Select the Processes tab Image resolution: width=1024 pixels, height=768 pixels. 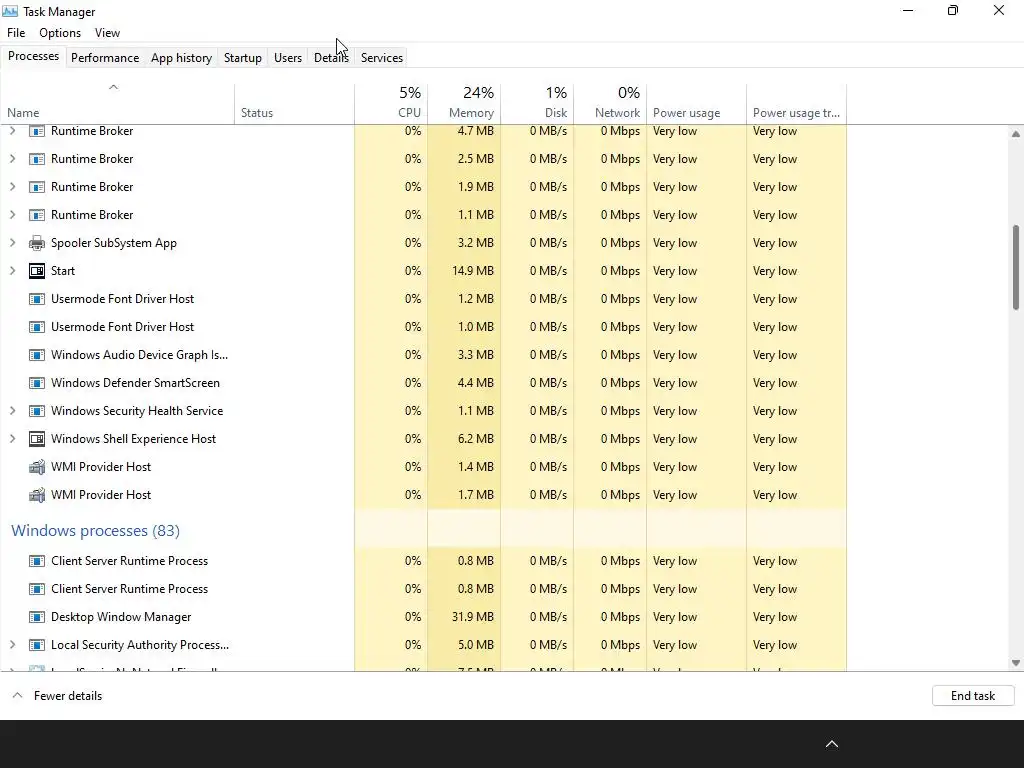33,56
